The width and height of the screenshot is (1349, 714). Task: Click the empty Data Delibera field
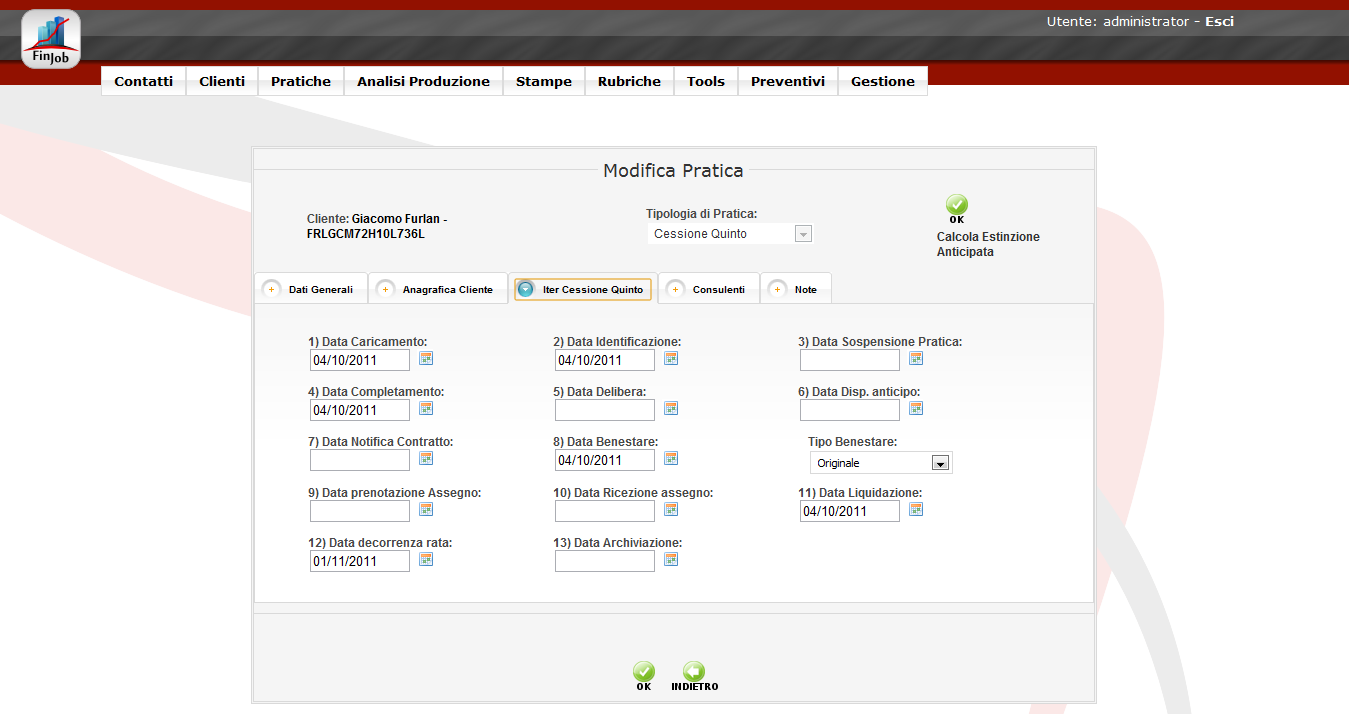click(605, 410)
